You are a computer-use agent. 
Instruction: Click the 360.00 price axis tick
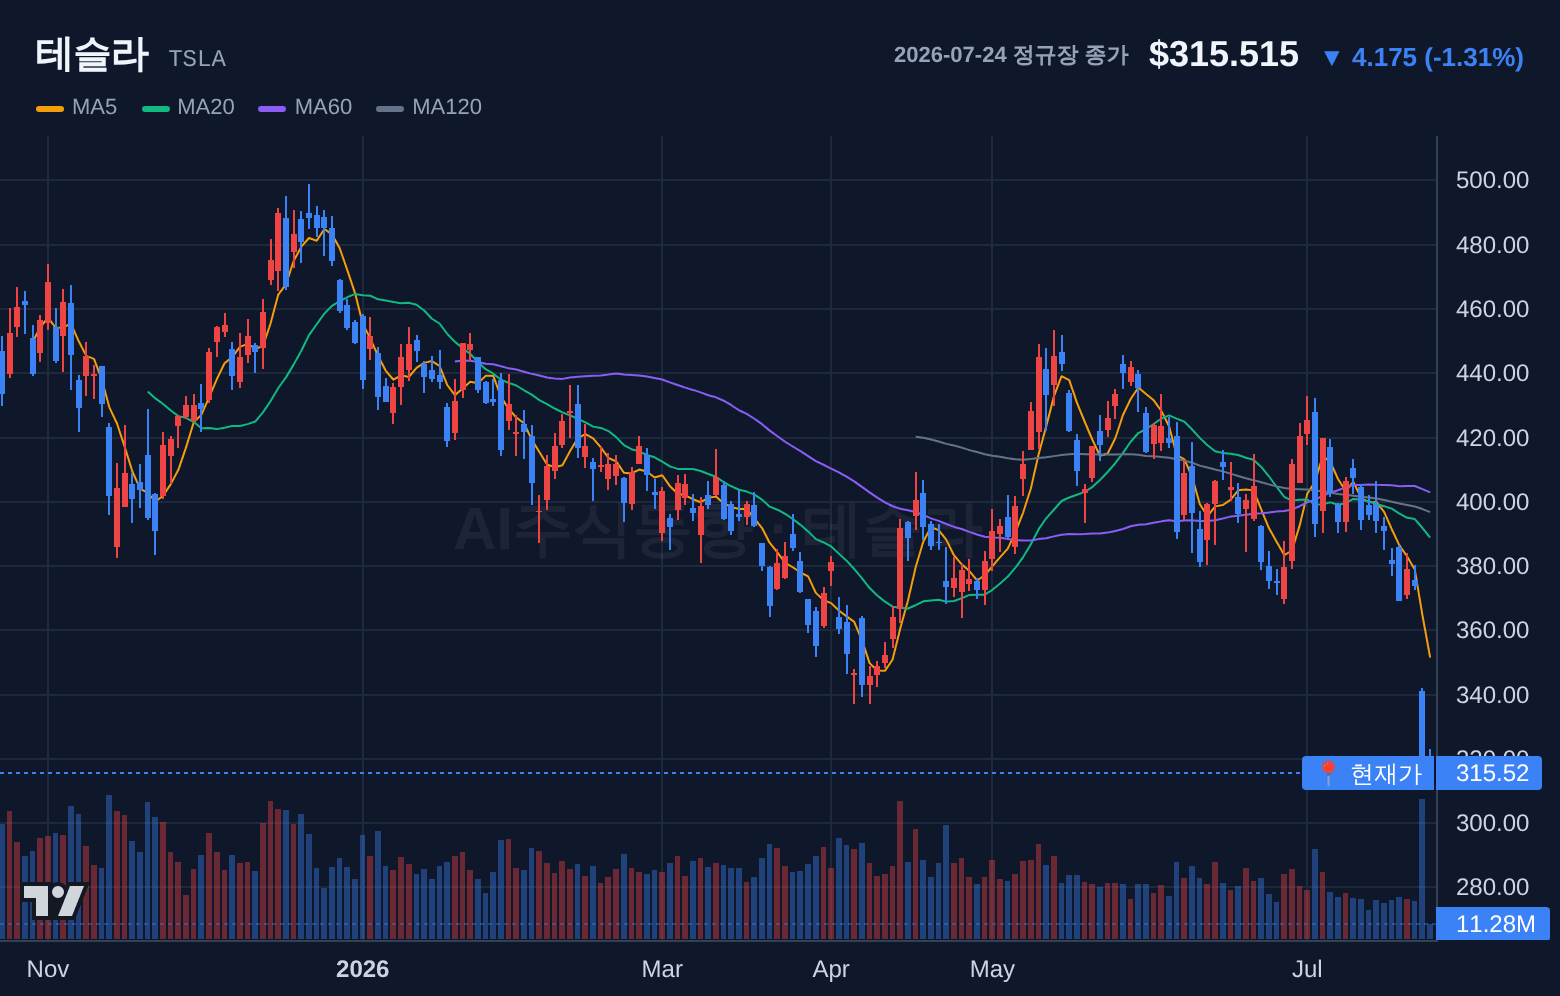[1492, 630]
